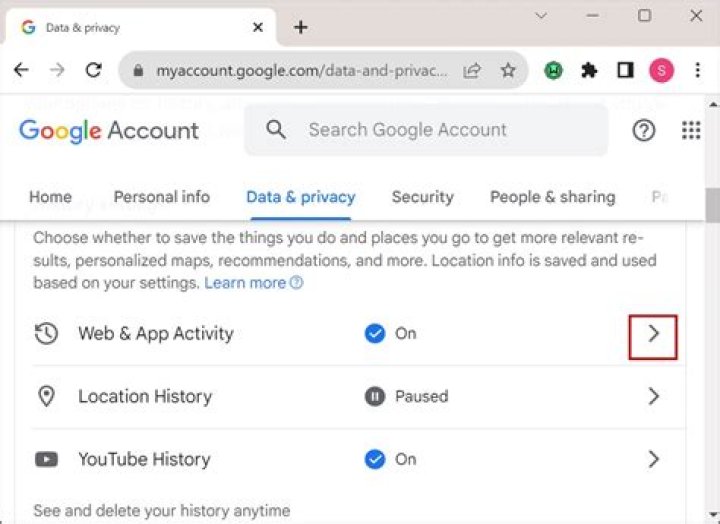Open a new browser tab
The image size is (720, 524).
(301, 28)
